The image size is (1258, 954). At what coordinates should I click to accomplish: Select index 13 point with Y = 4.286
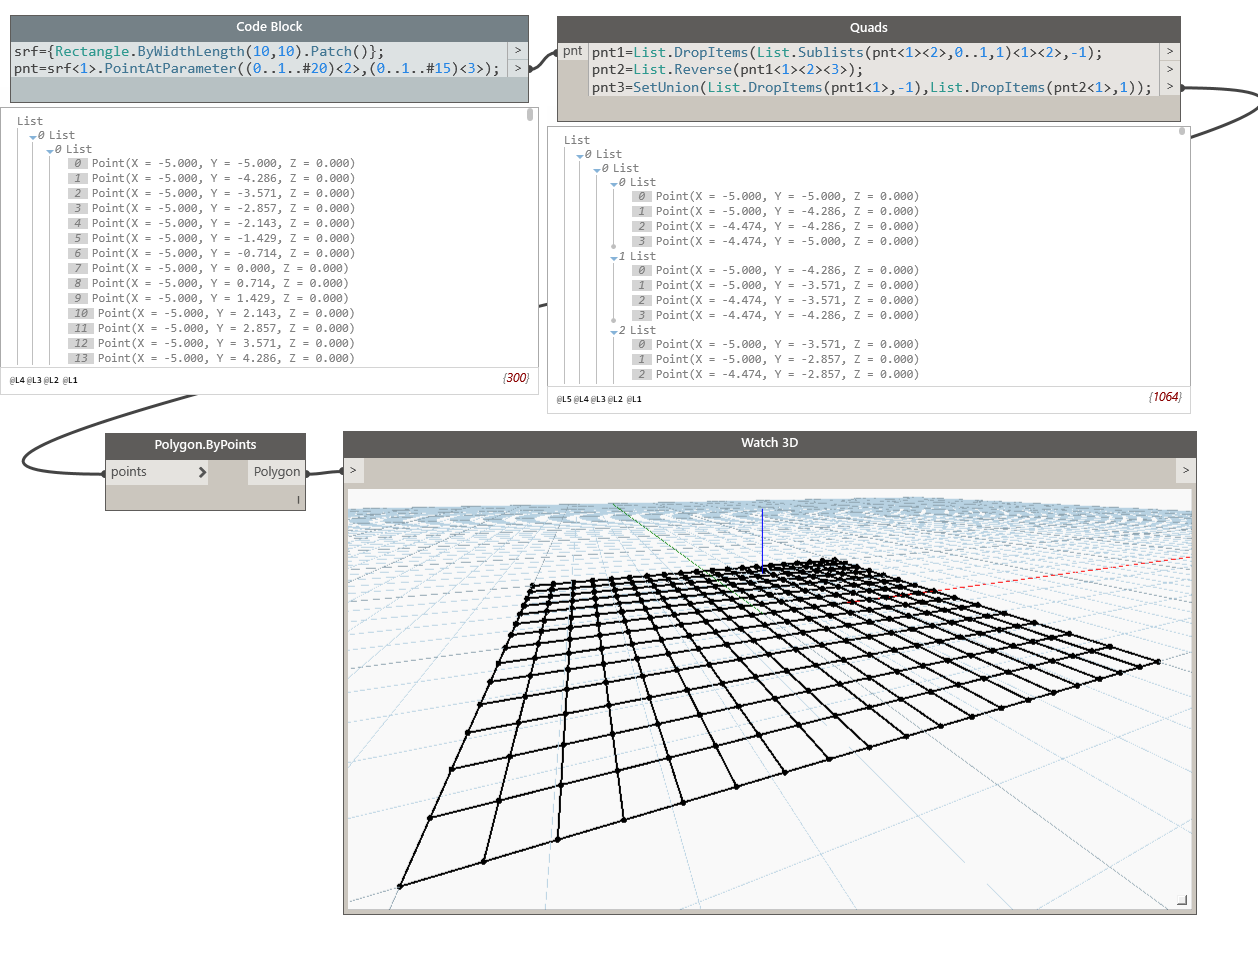[x=212, y=358]
